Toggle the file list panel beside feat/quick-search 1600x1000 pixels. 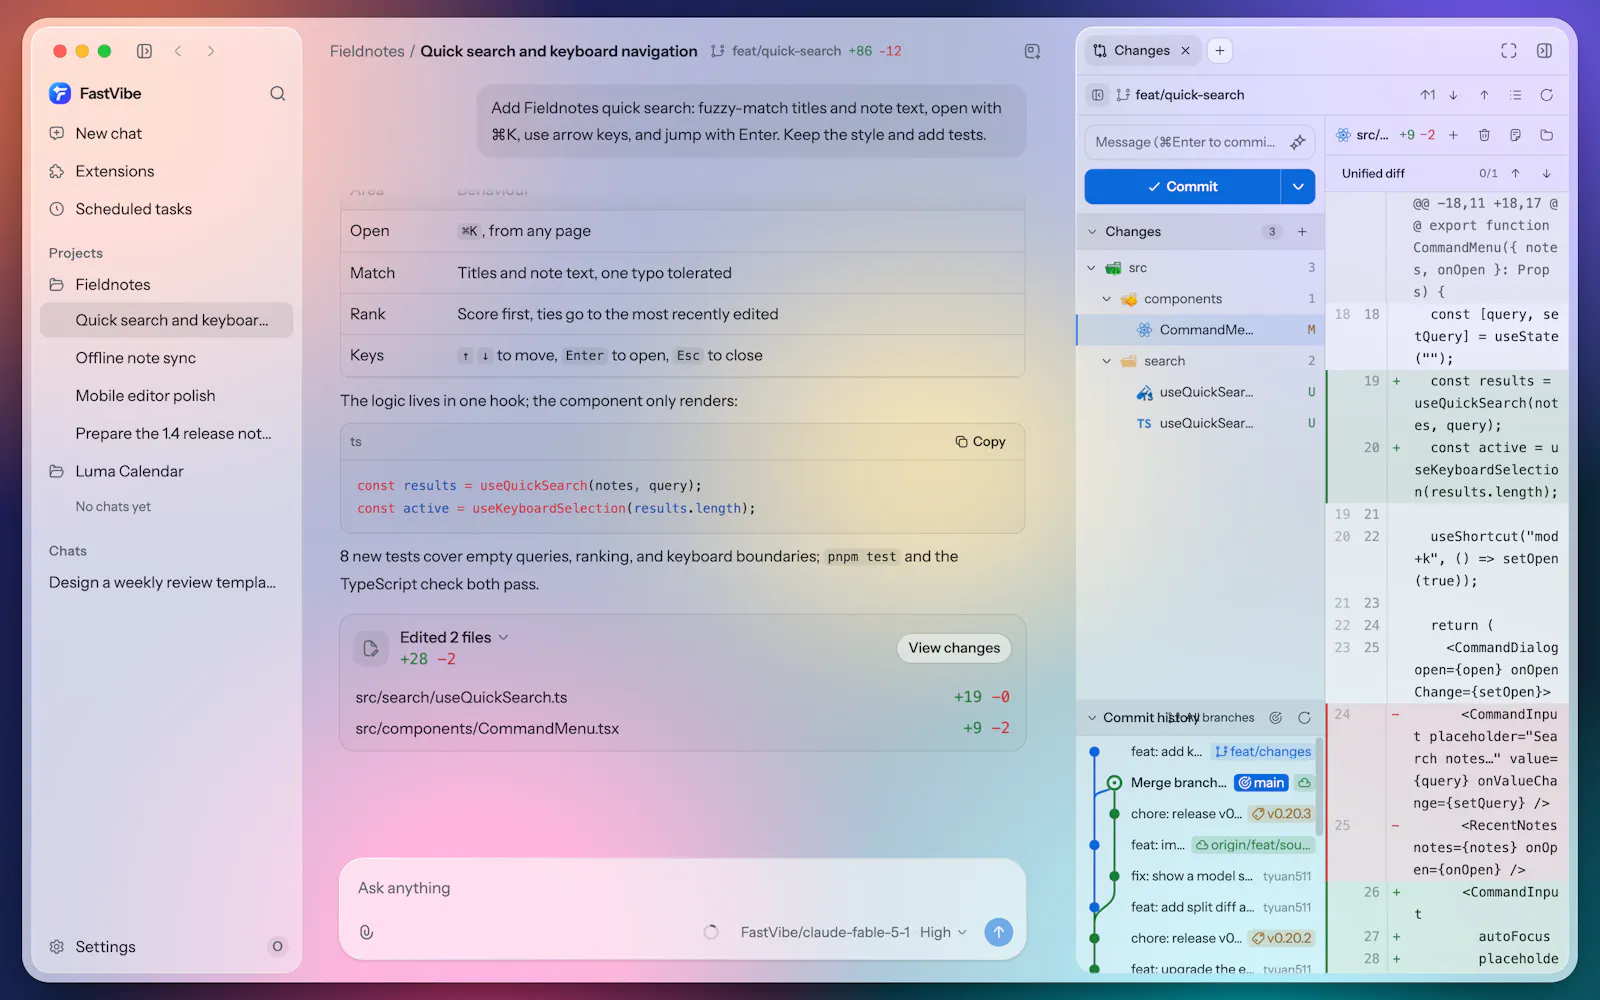(x=1098, y=95)
